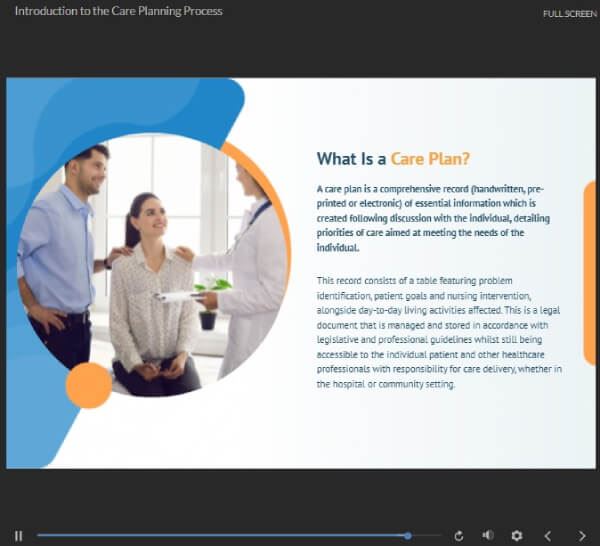Click the 'What Is a Care Plan?' heading
The height and width of the screenshot is (546, 600).
click(393, 159)
